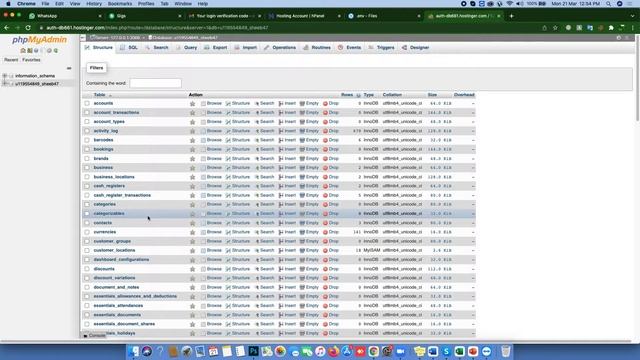Viewport: 640px width, 360px height.
Task: Favorite the accounts table star icon
Action: pyautogui.click(x=192, y=104)
